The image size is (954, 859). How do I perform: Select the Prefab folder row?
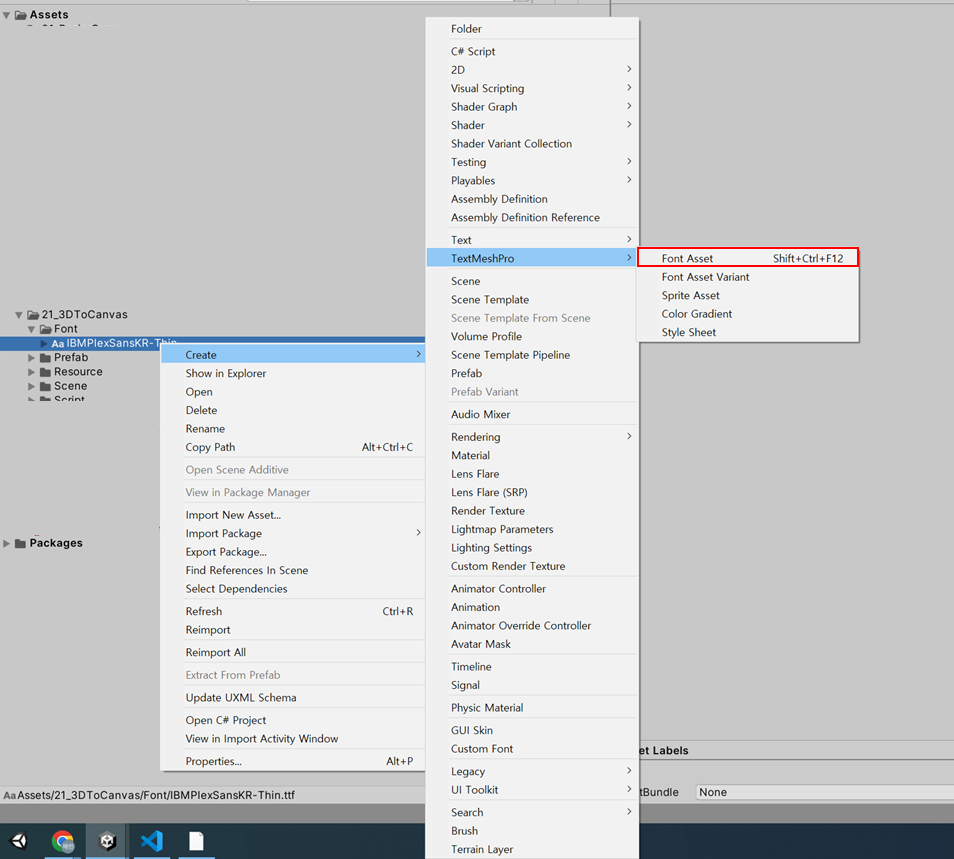(x=80, y=358)
